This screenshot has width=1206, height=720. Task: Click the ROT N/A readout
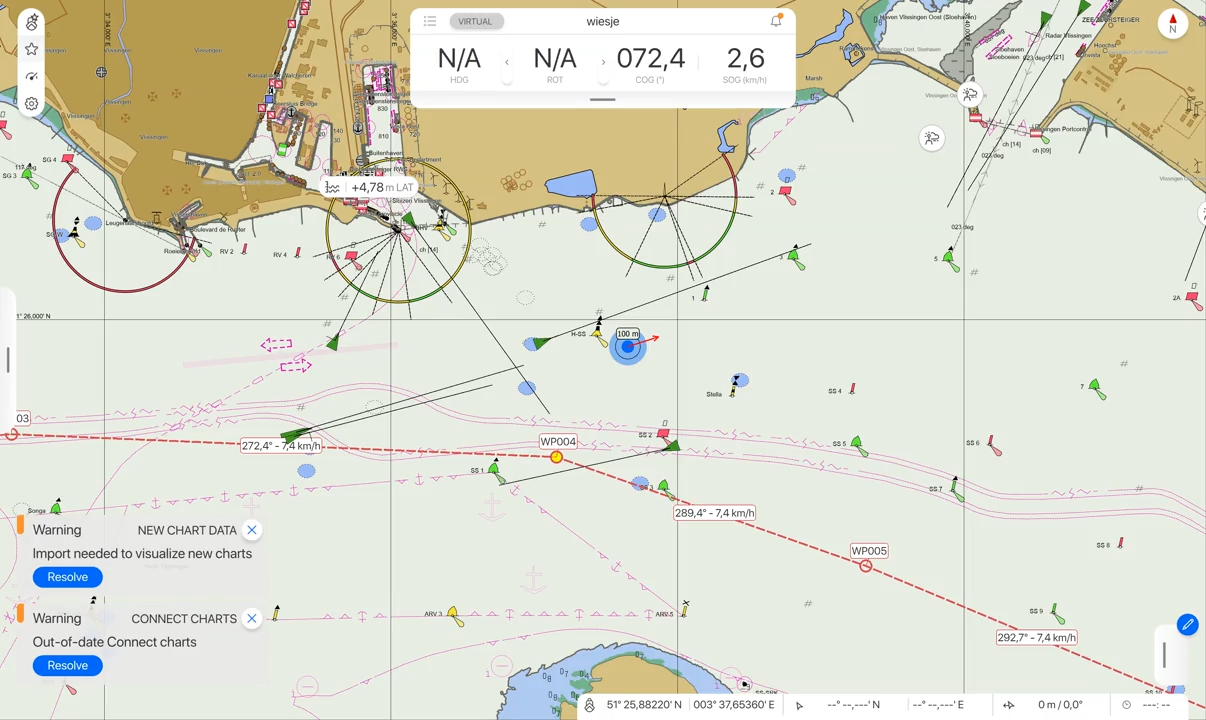click(555, 65)
